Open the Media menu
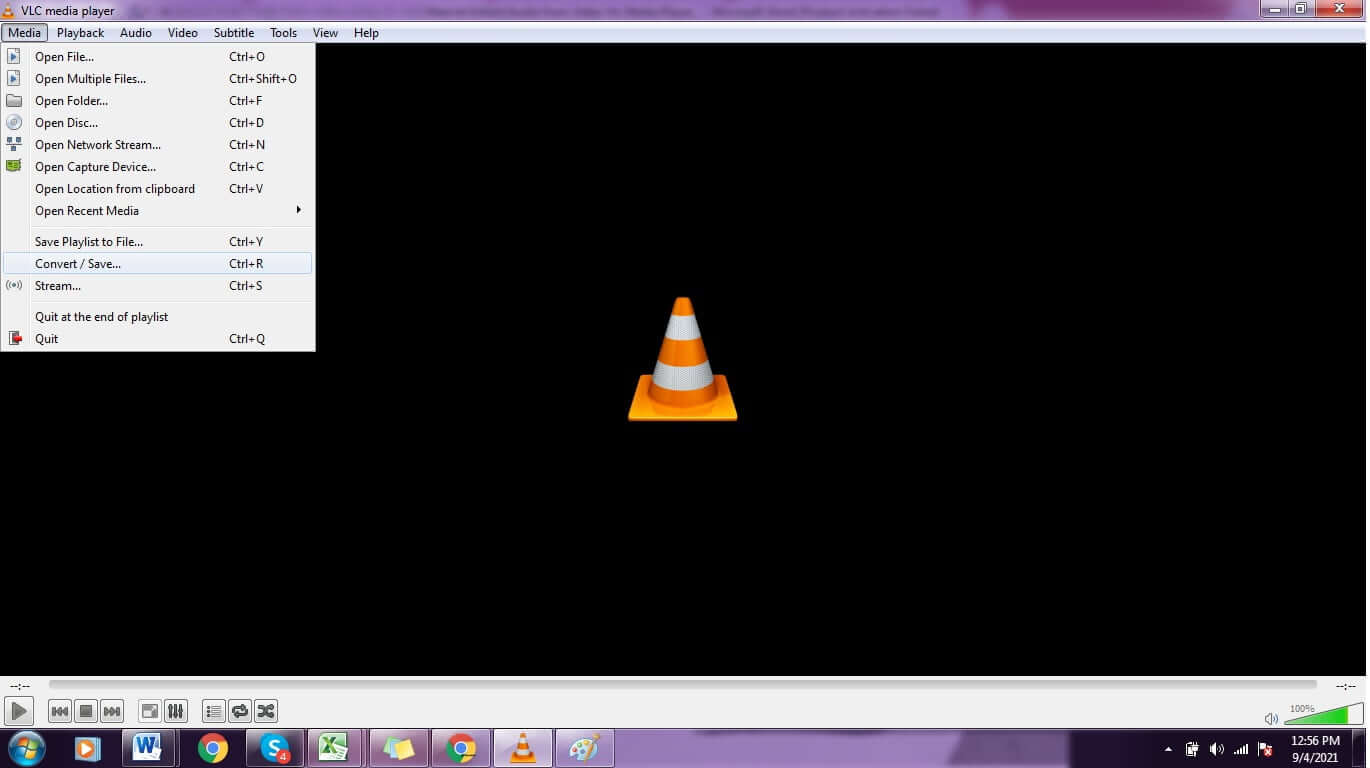1370x768 pixels. 24,32
